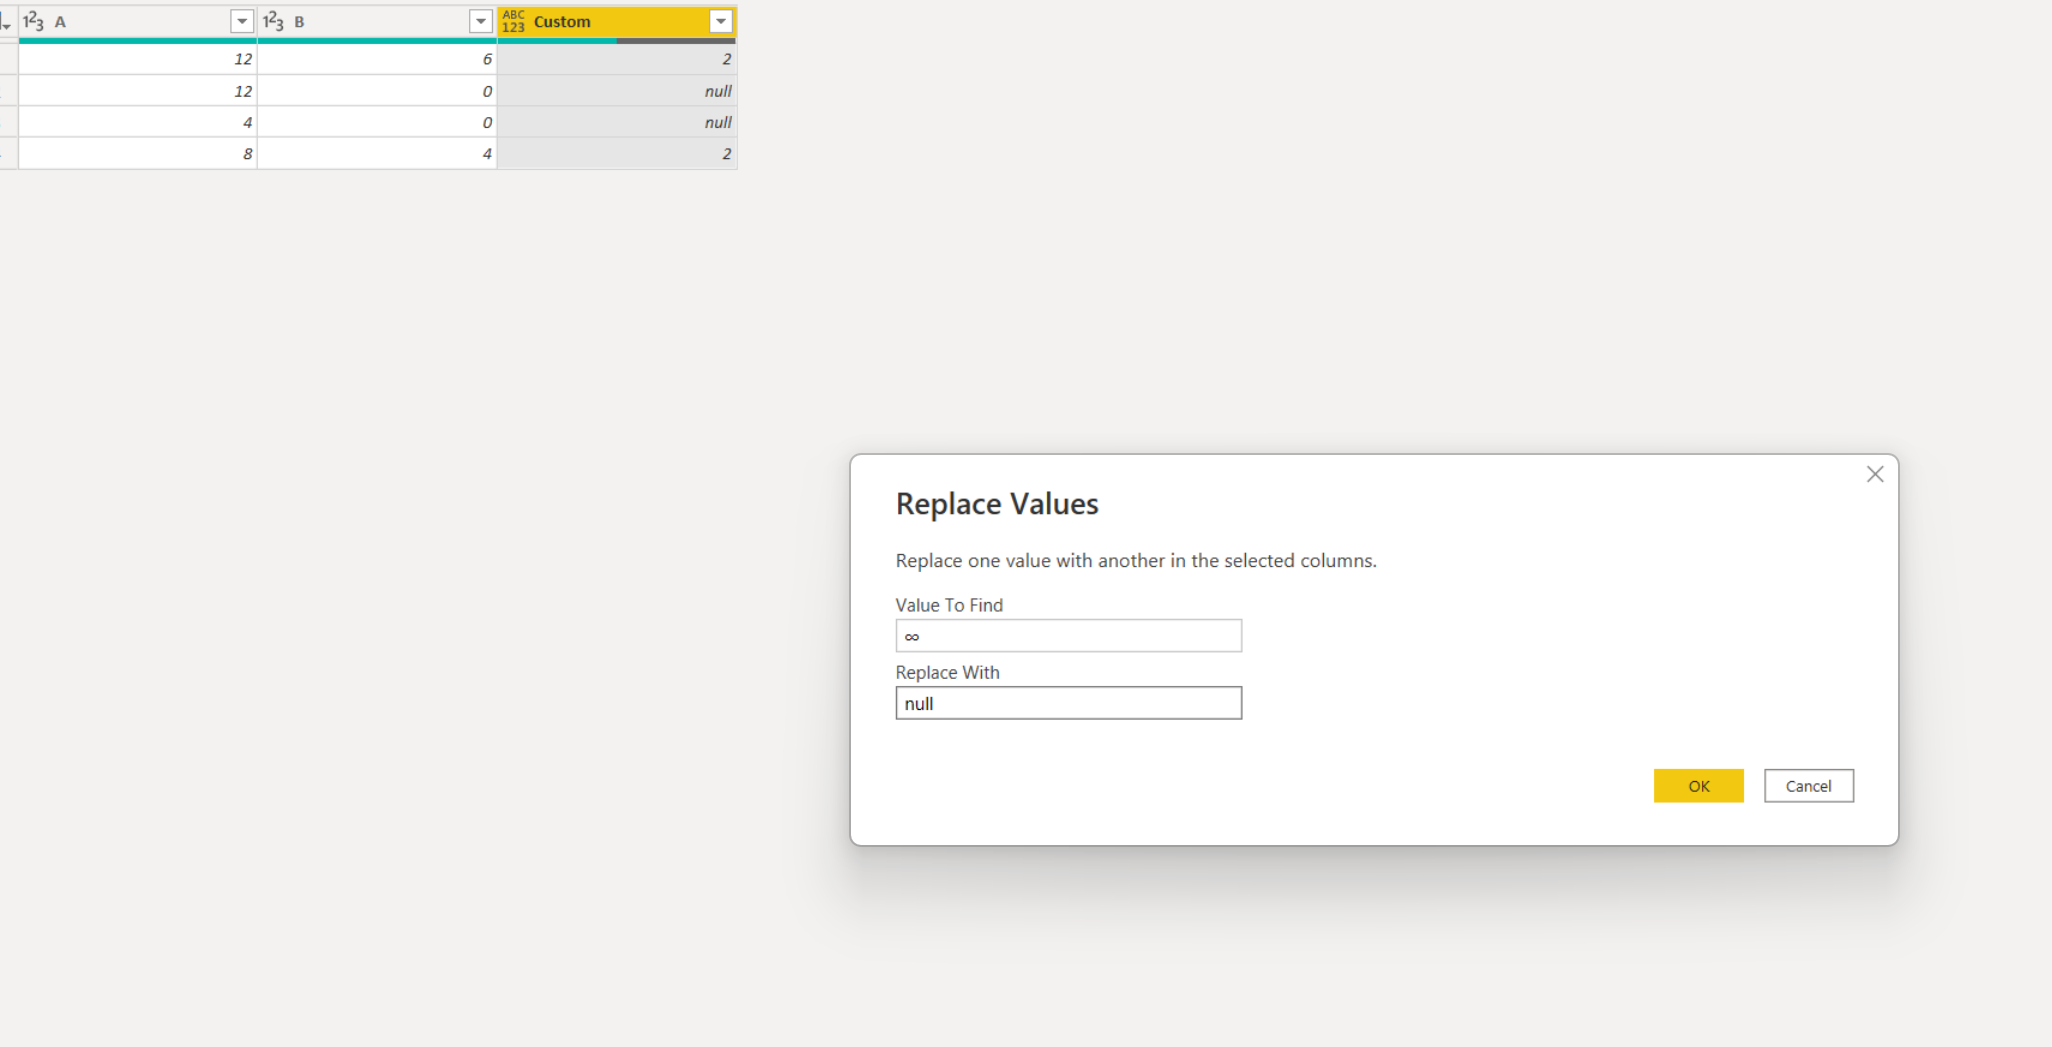
Task: Select the column A header
Action: [x=138, y=21]
